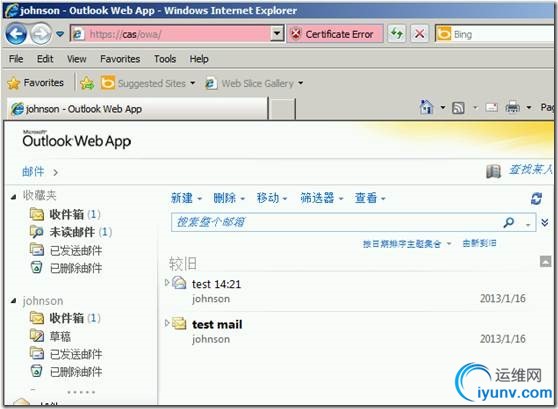The height and width of the screenshot is (409, 558).
Task: Expand advanced search double chevron
Action: click(x=545, y=223)
